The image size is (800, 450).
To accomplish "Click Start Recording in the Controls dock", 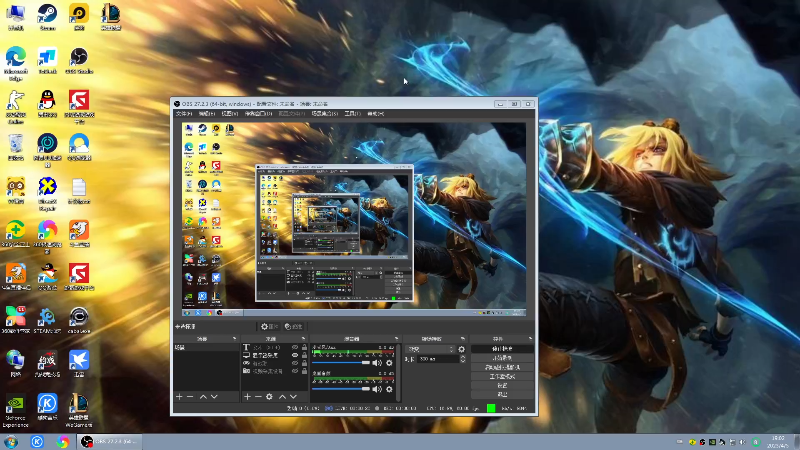I will tap(502, 358).
